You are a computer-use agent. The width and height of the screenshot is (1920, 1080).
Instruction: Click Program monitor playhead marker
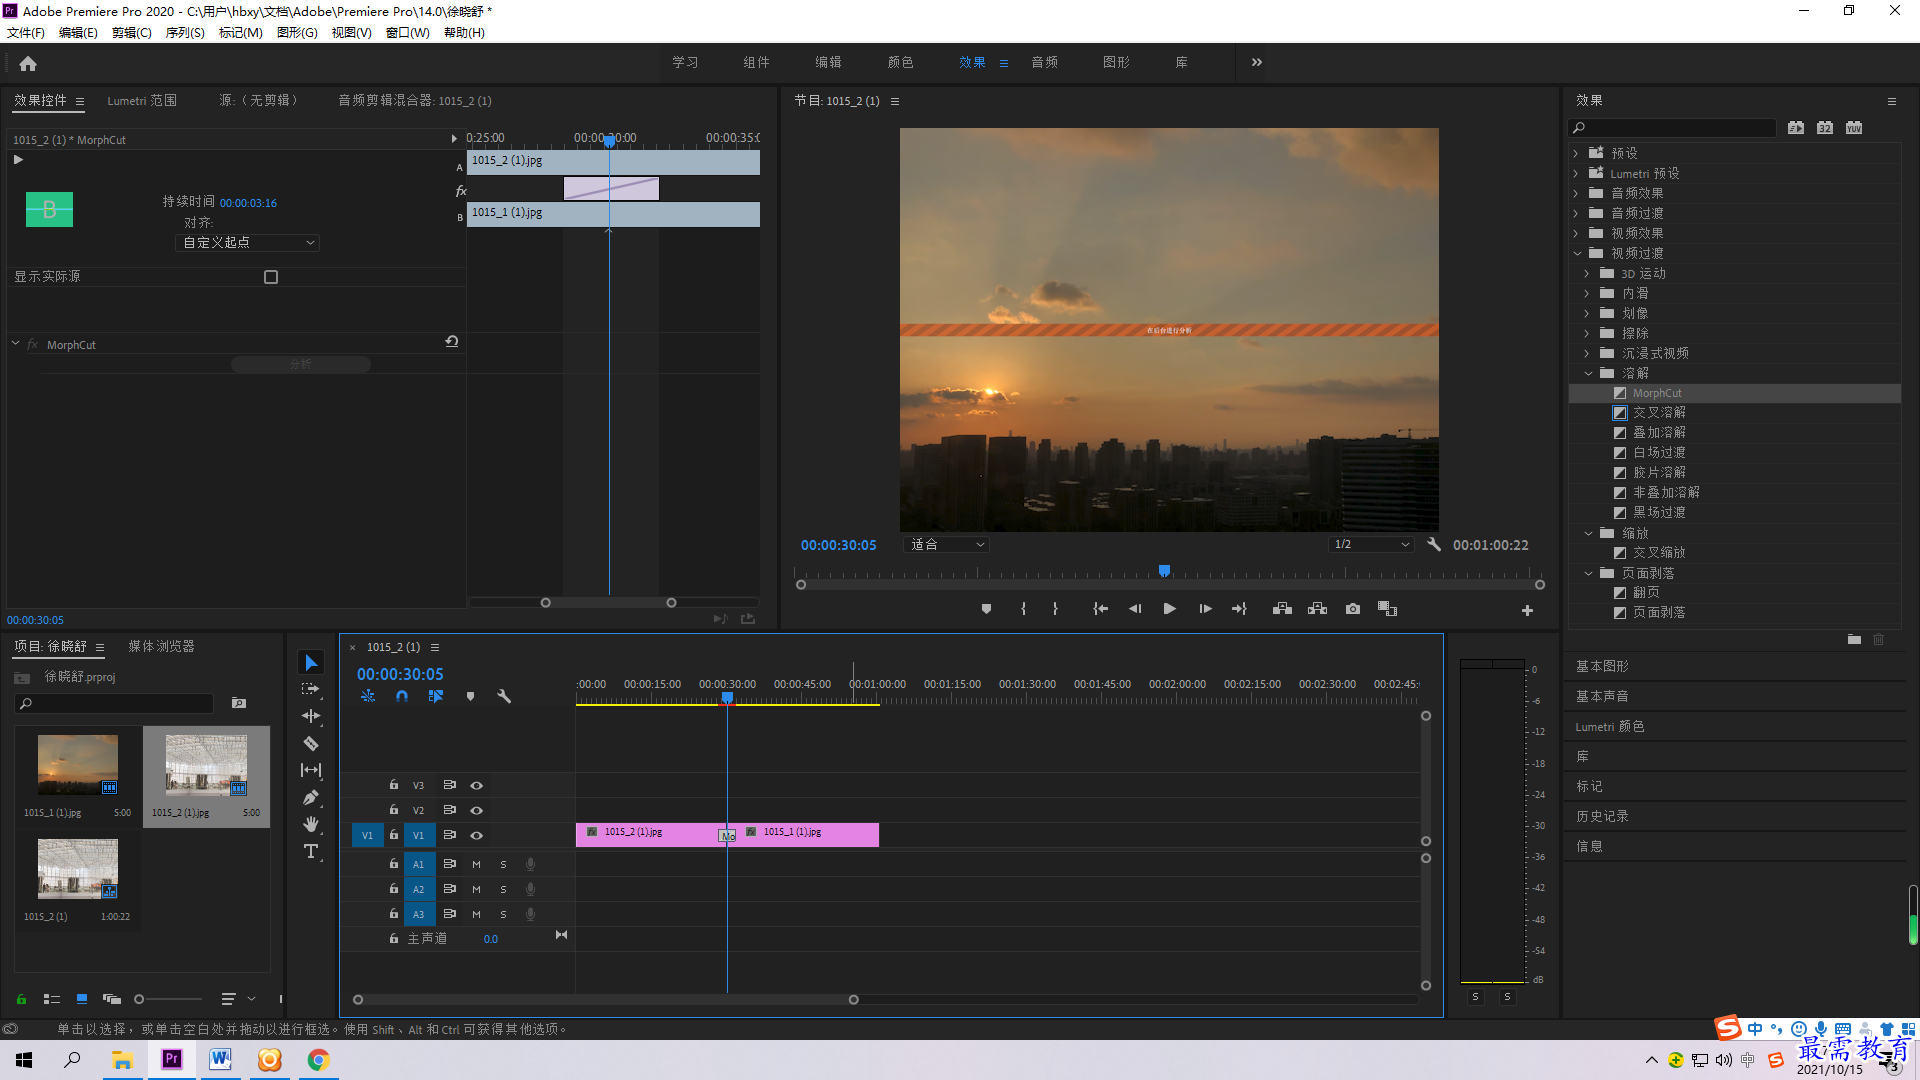click(x=1164, y=571)
